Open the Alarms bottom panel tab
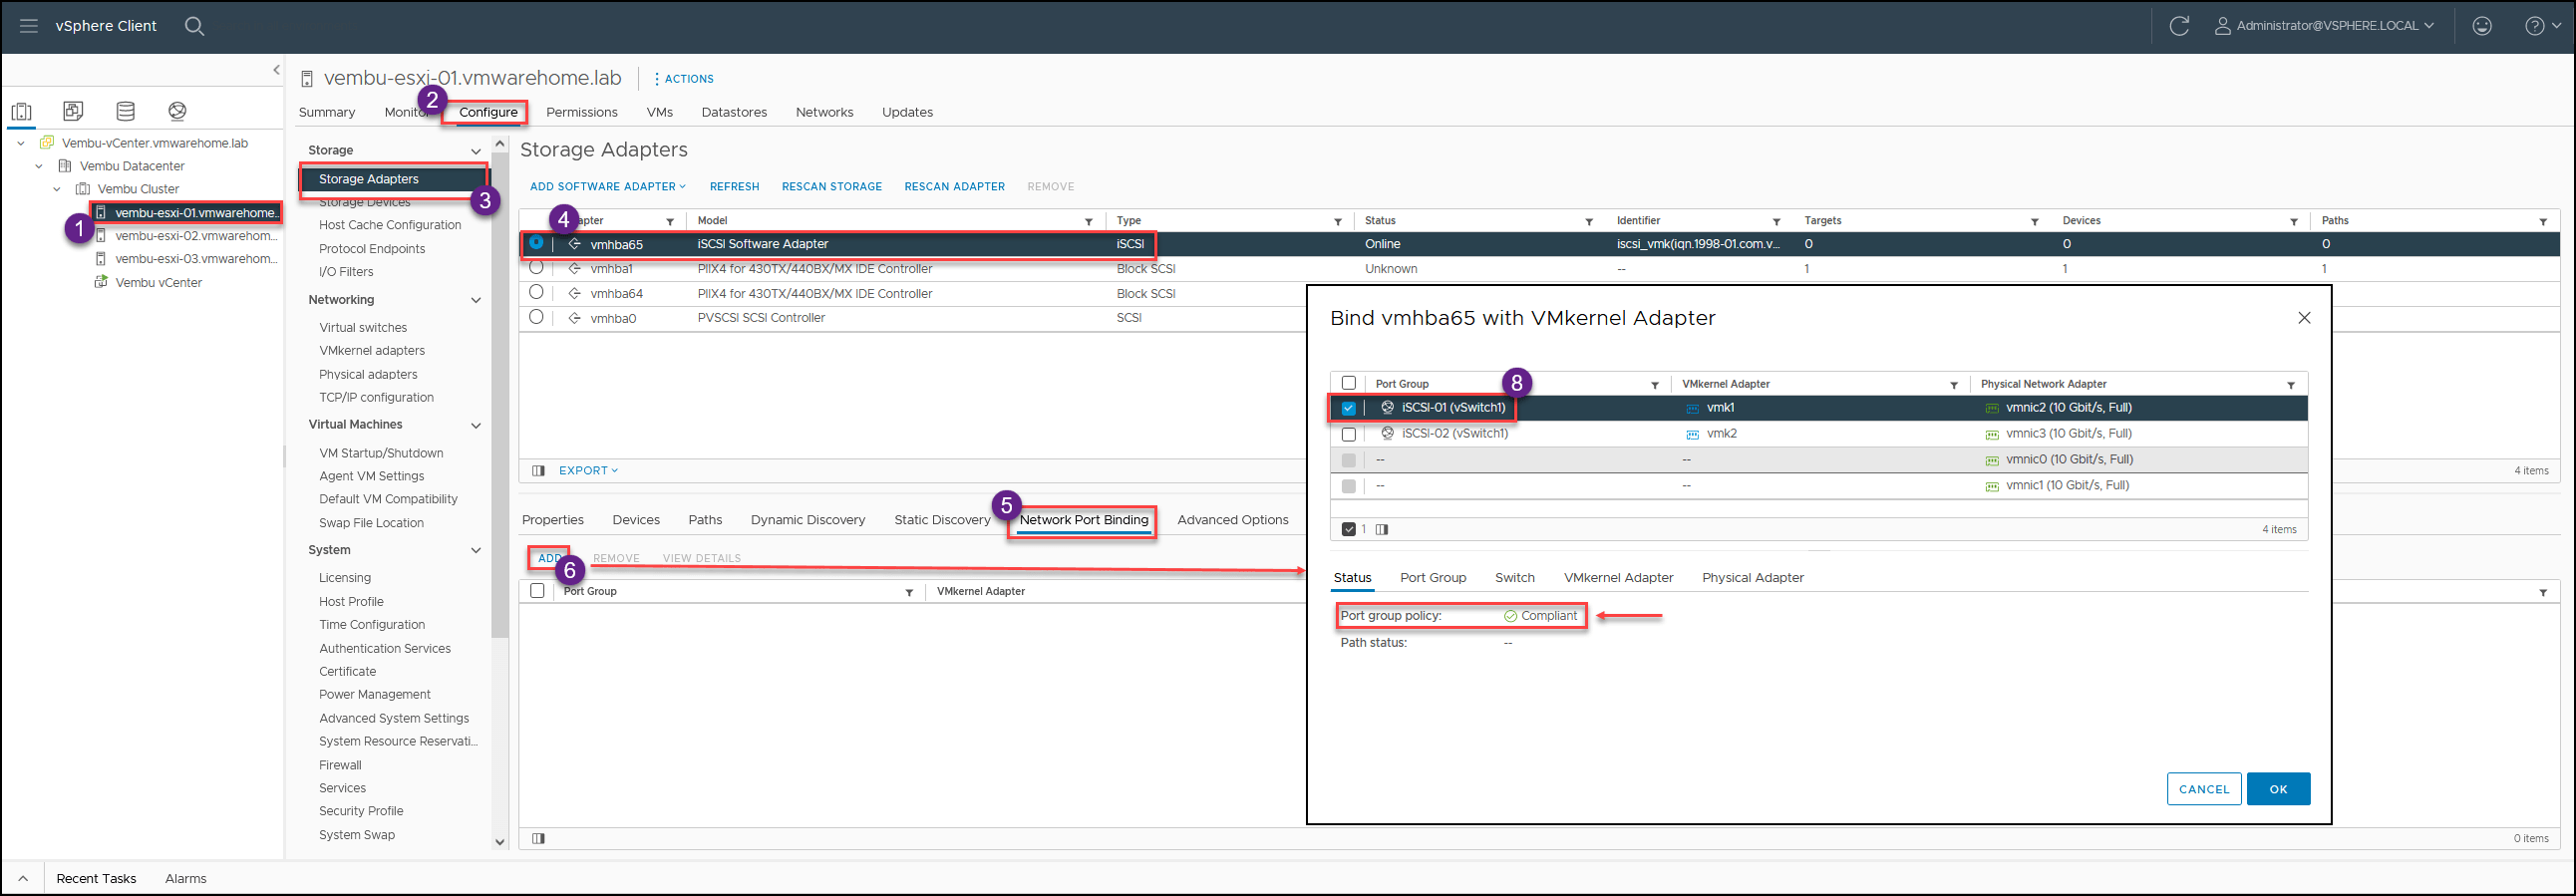2576x896 pixels. [x=186, y=878]
